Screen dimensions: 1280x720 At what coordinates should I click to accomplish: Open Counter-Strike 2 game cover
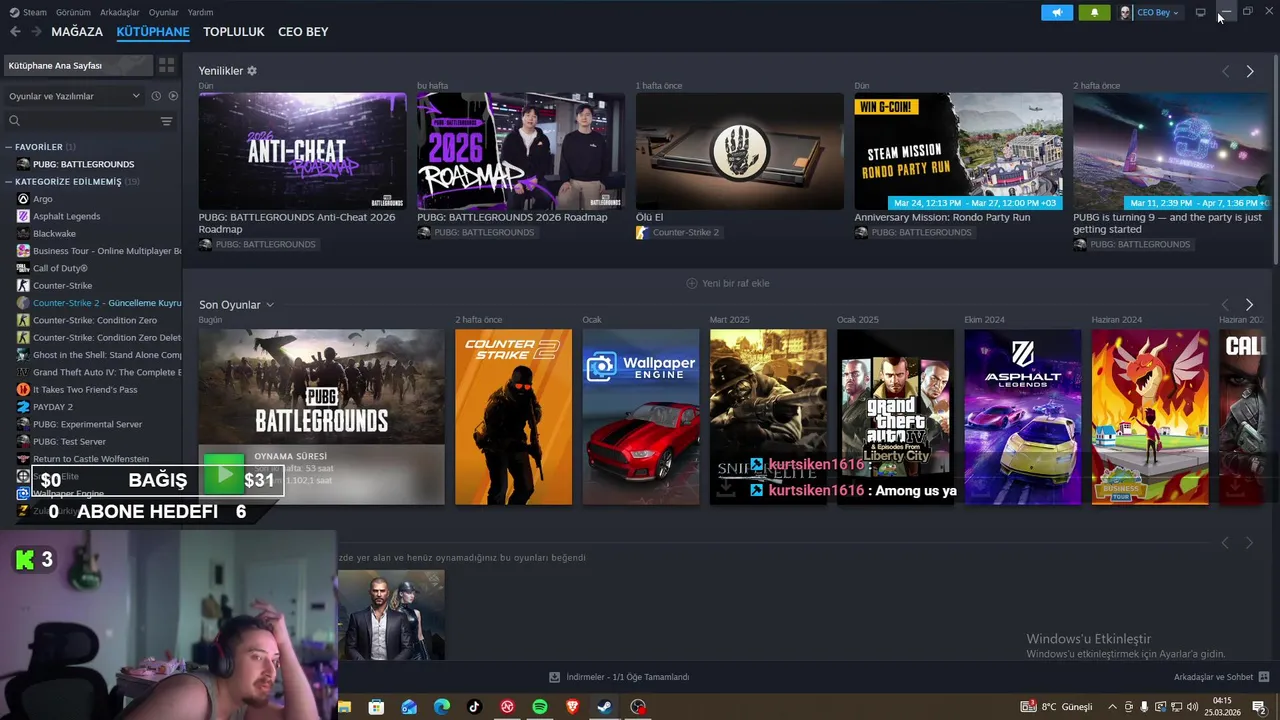coord(513,417)
